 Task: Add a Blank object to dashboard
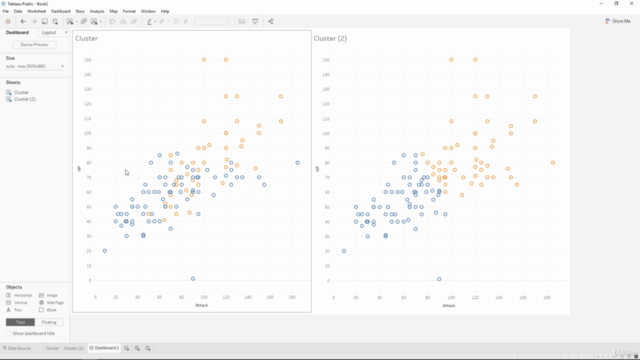point(48,310)
